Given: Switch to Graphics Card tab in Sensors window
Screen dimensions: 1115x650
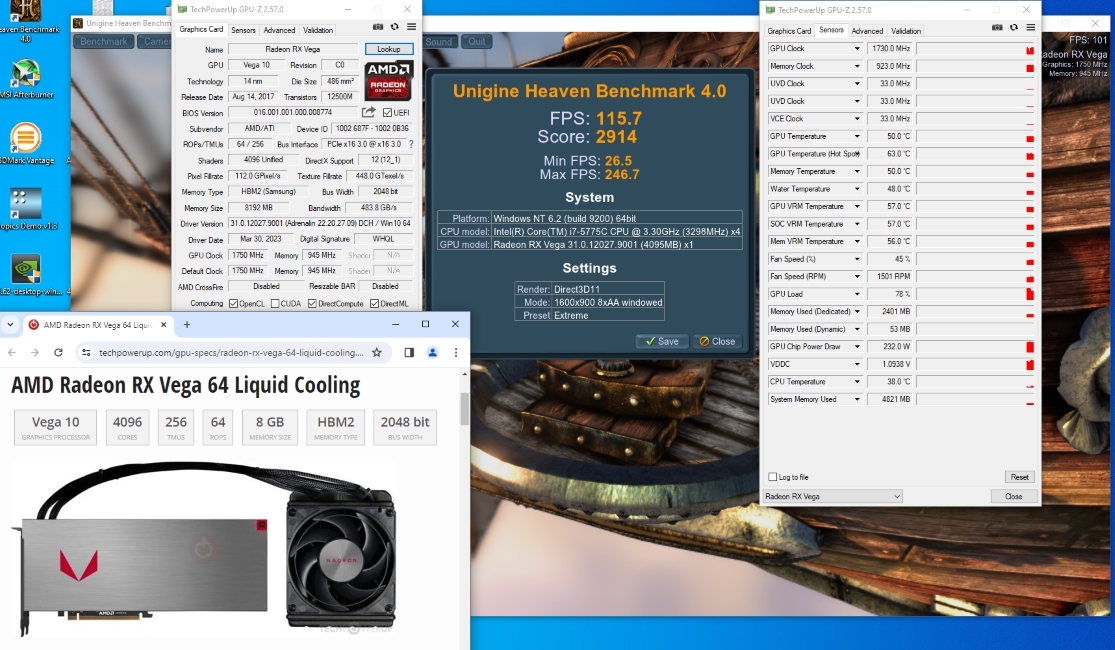Looking at the screenshot, I should click(789, 31).
